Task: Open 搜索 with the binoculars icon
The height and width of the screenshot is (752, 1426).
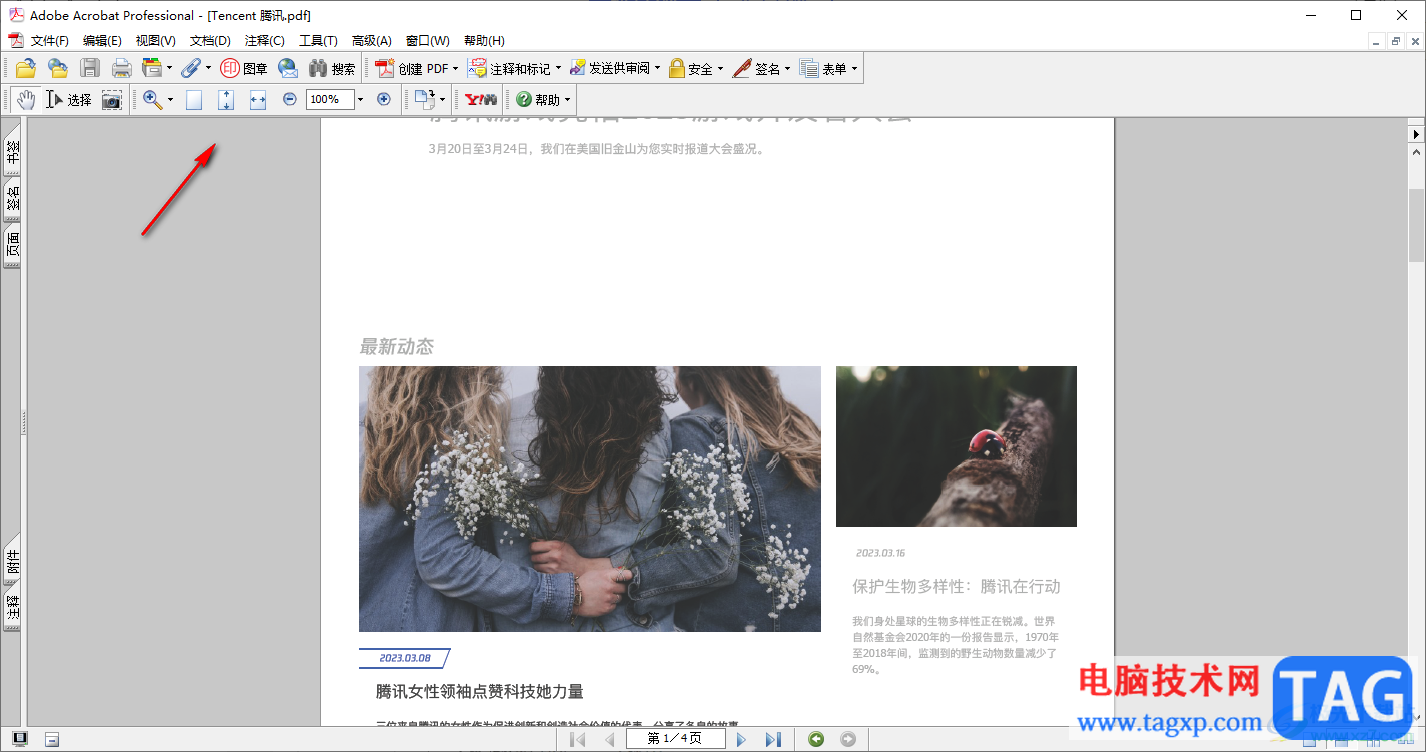Action: 332,68
